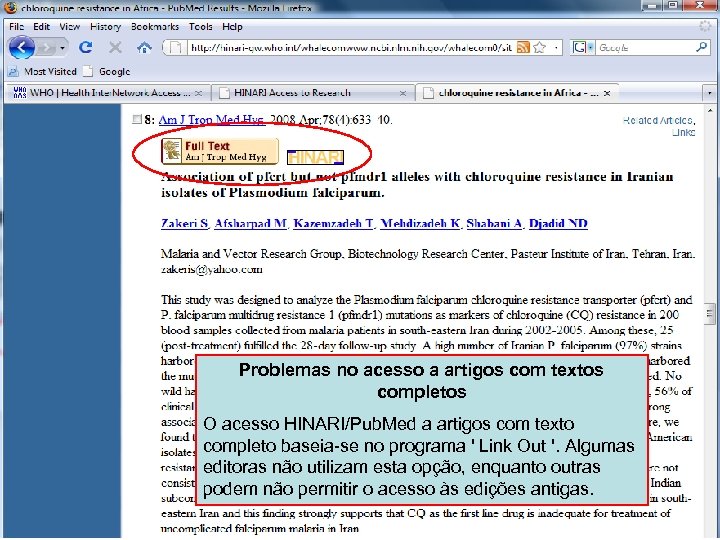
Task: Click the magnifier search icon
Action: tap(701, 47)
